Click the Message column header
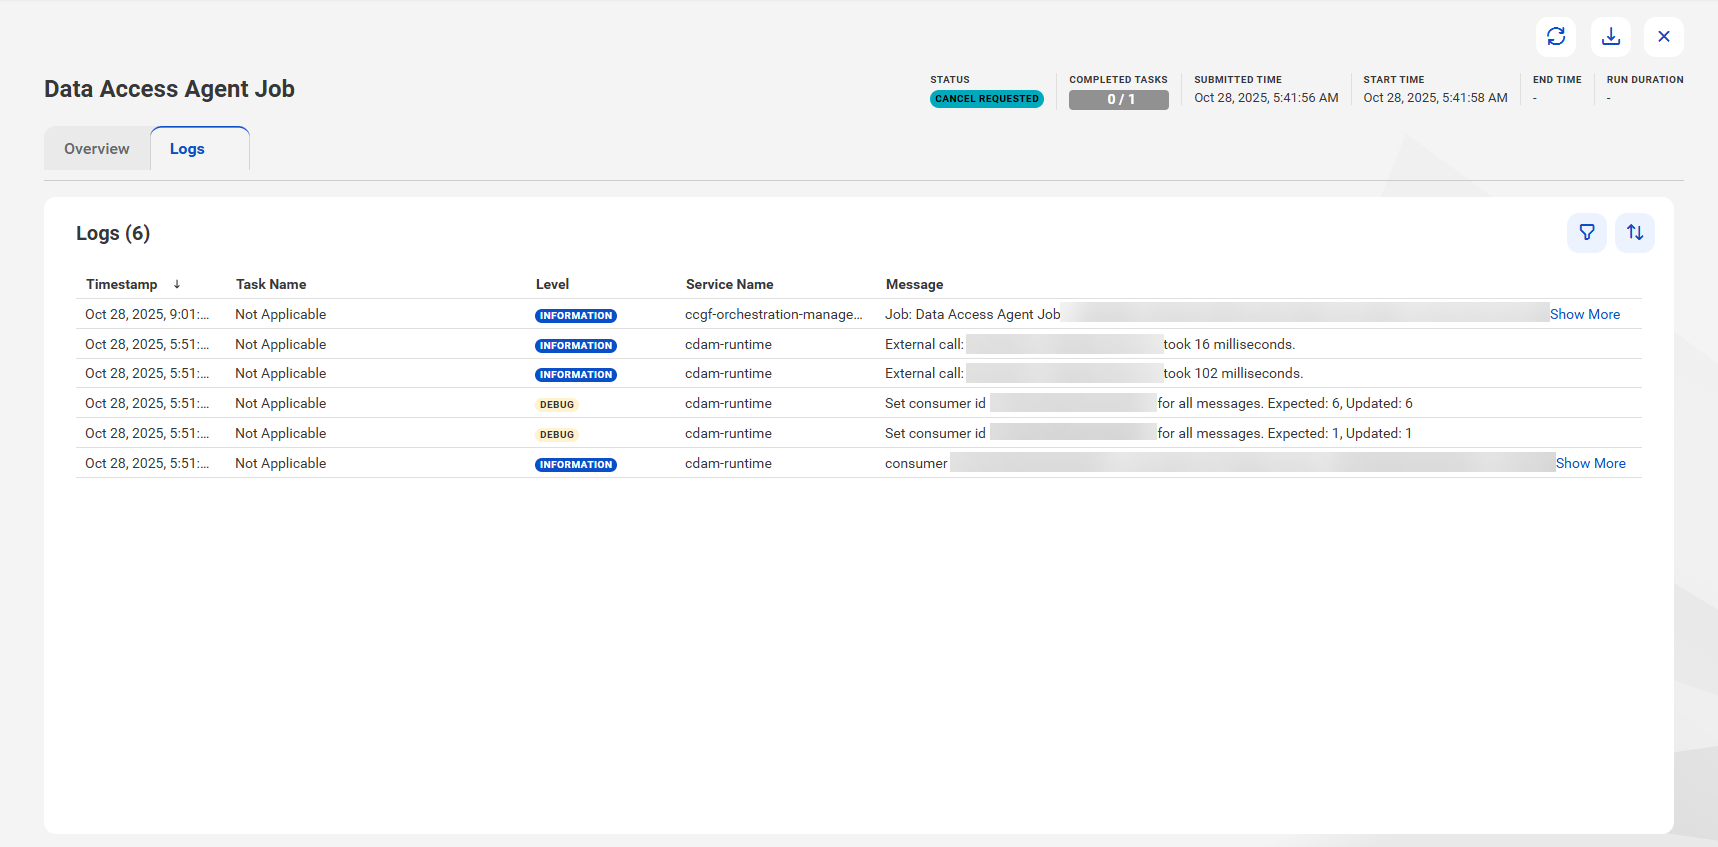1718x847 pixels. [914, 284]
